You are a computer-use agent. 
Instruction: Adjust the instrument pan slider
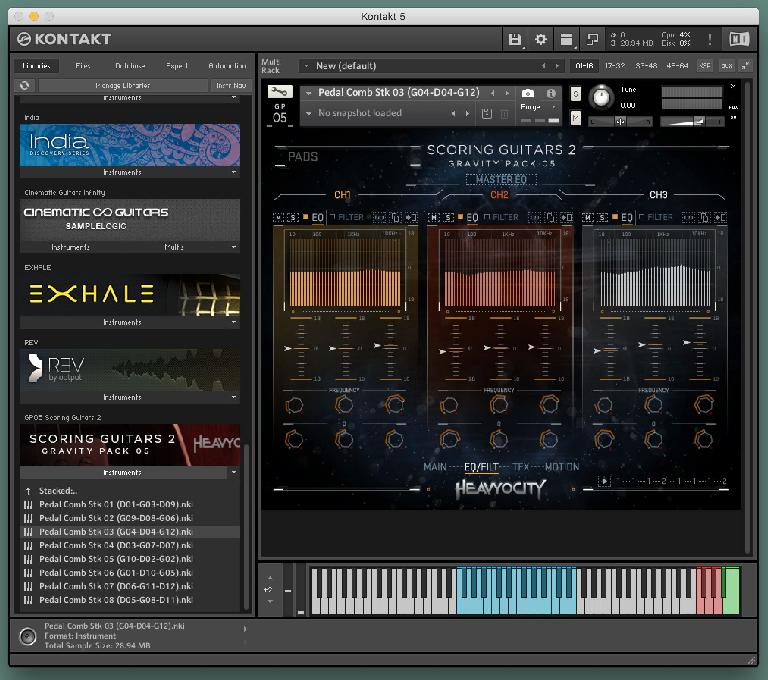[620, 121]
